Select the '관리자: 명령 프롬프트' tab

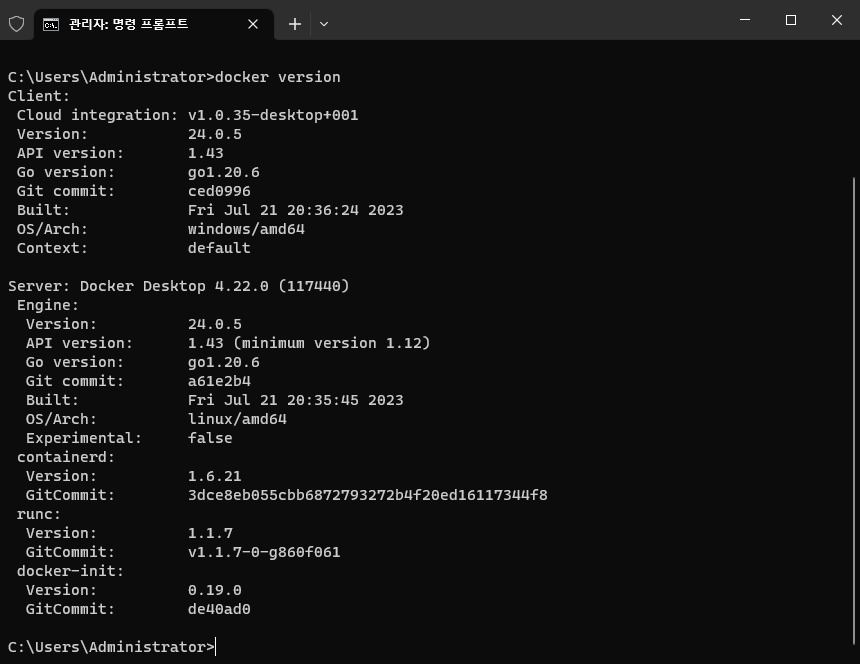tap(154, 24)
